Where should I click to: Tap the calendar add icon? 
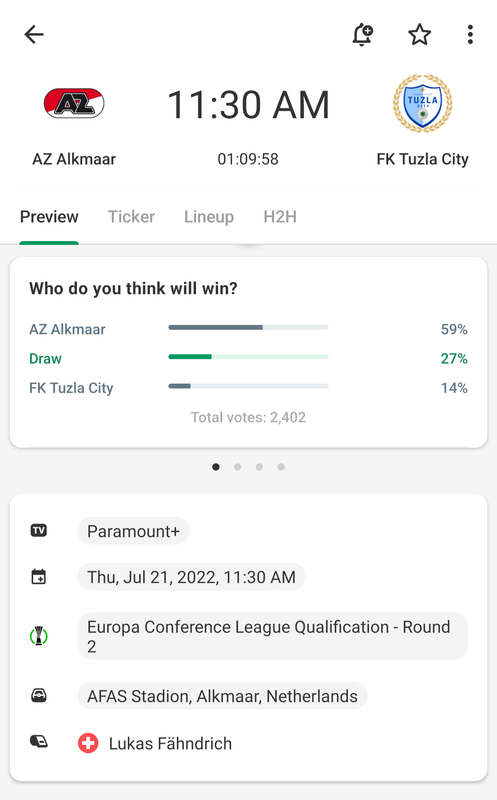(x=39, y=577)
